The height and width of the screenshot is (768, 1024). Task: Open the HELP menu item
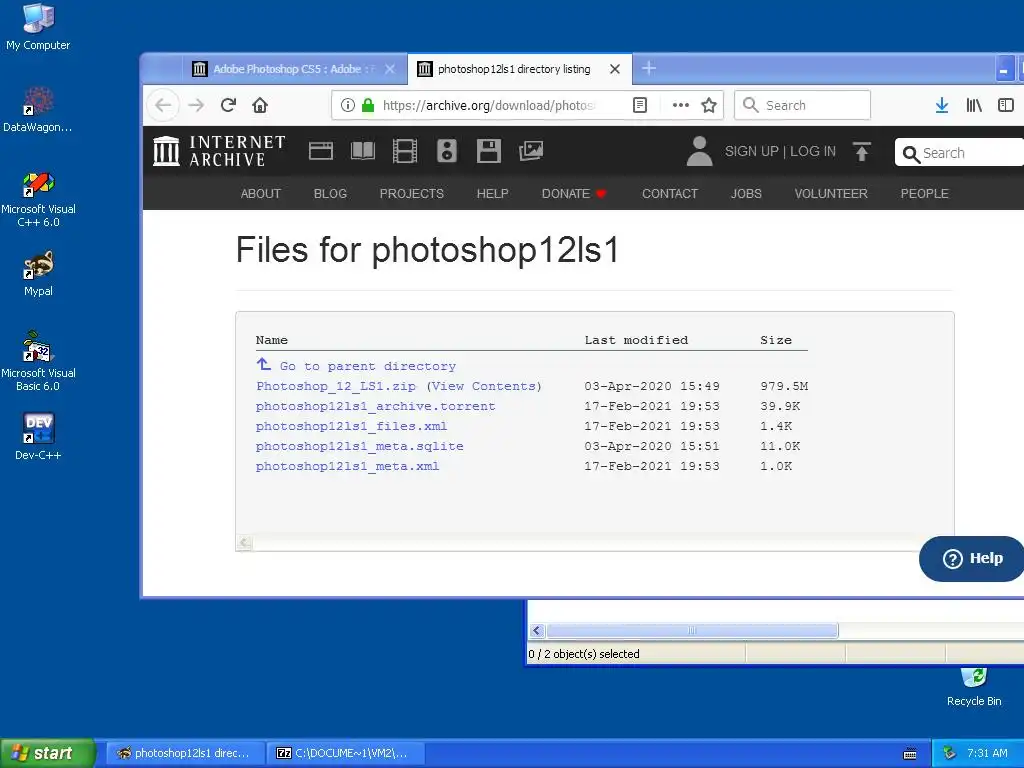(492, 194)
